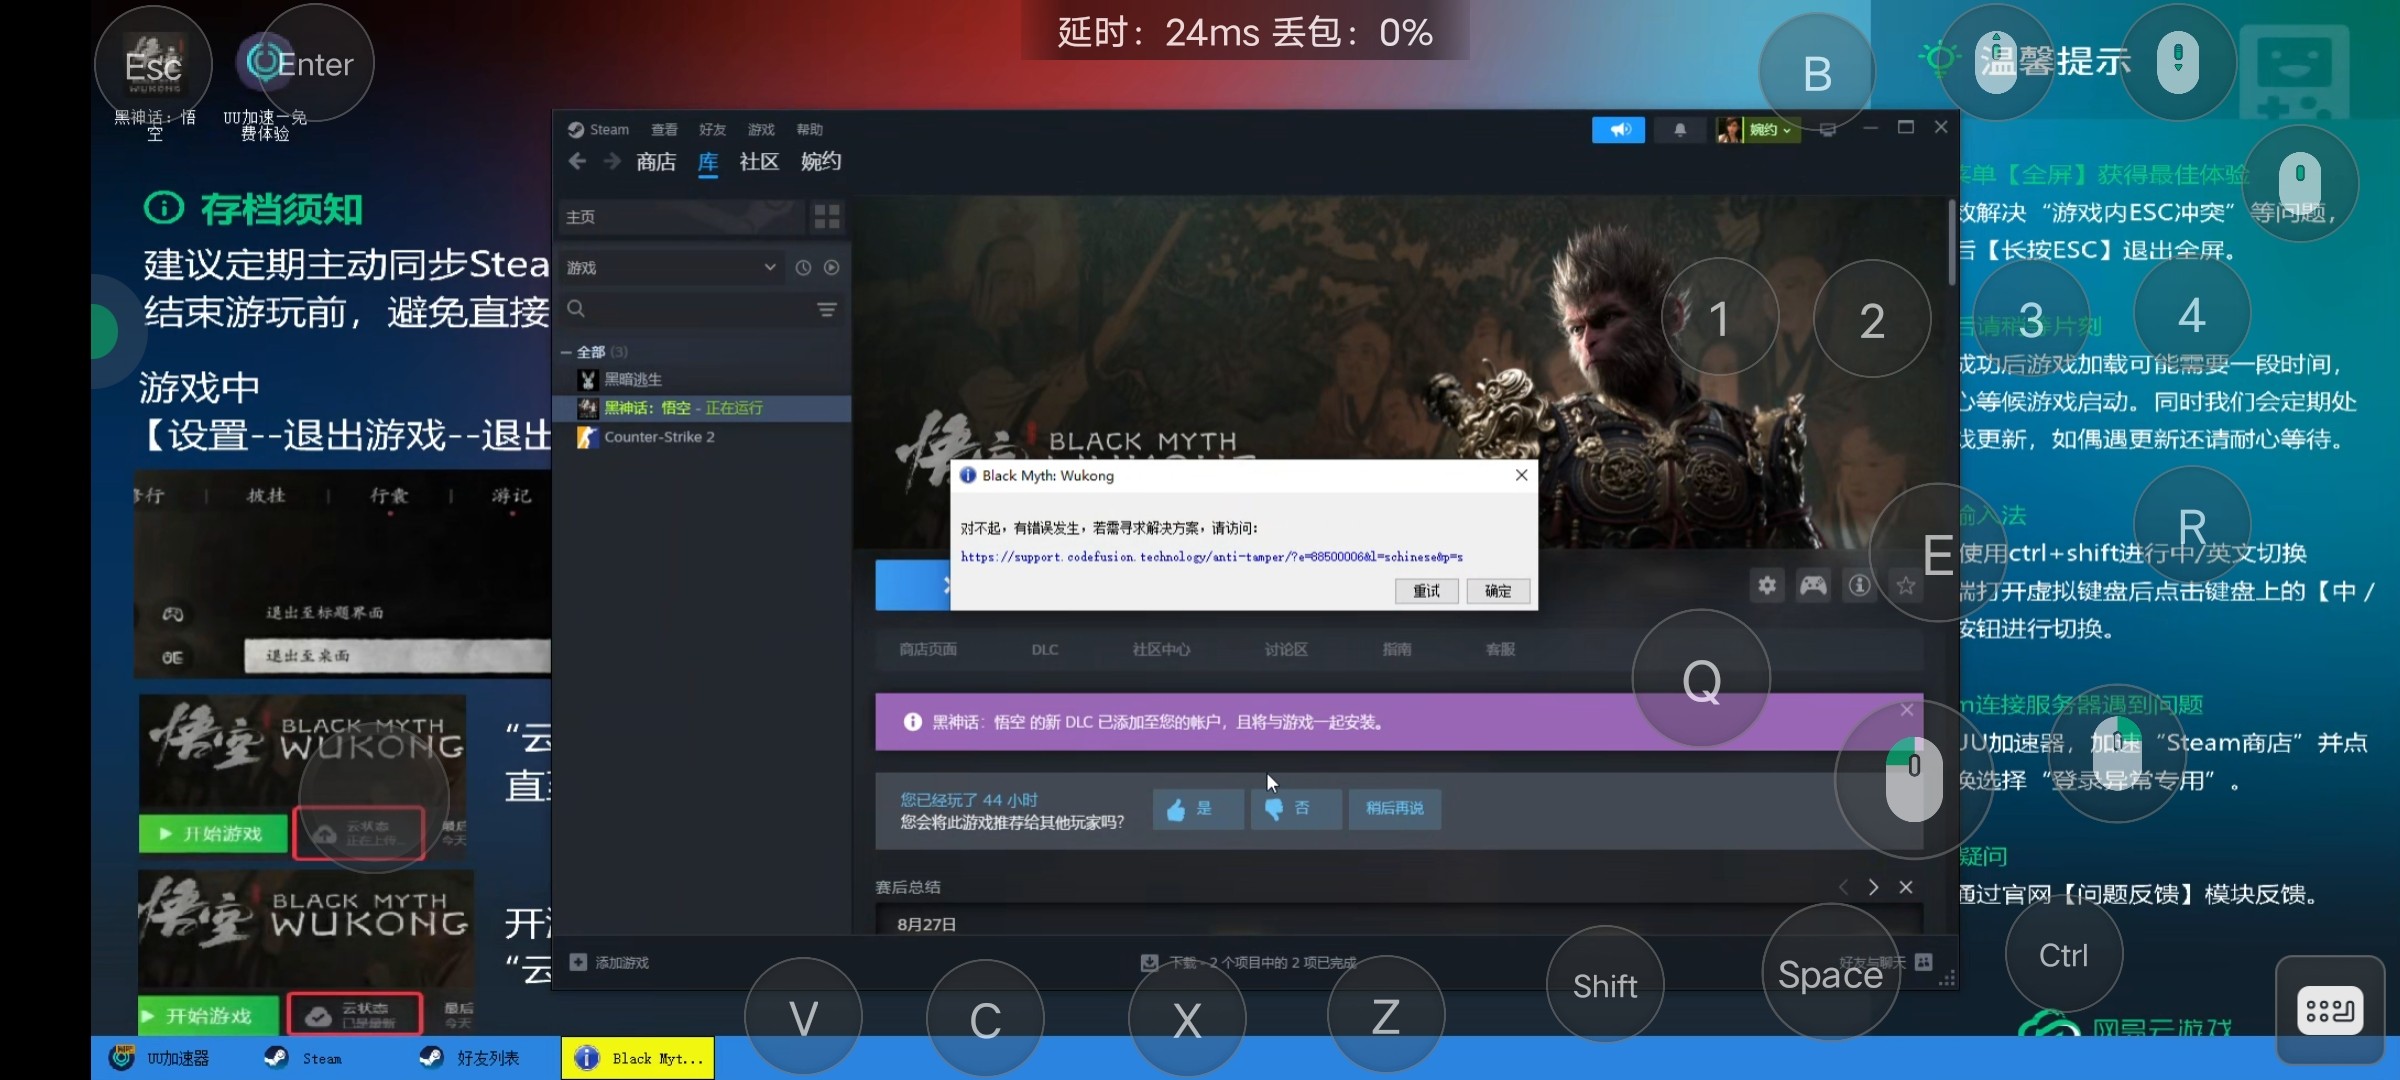
Task: Click the controller layout icon
Action: [1813, 586]
